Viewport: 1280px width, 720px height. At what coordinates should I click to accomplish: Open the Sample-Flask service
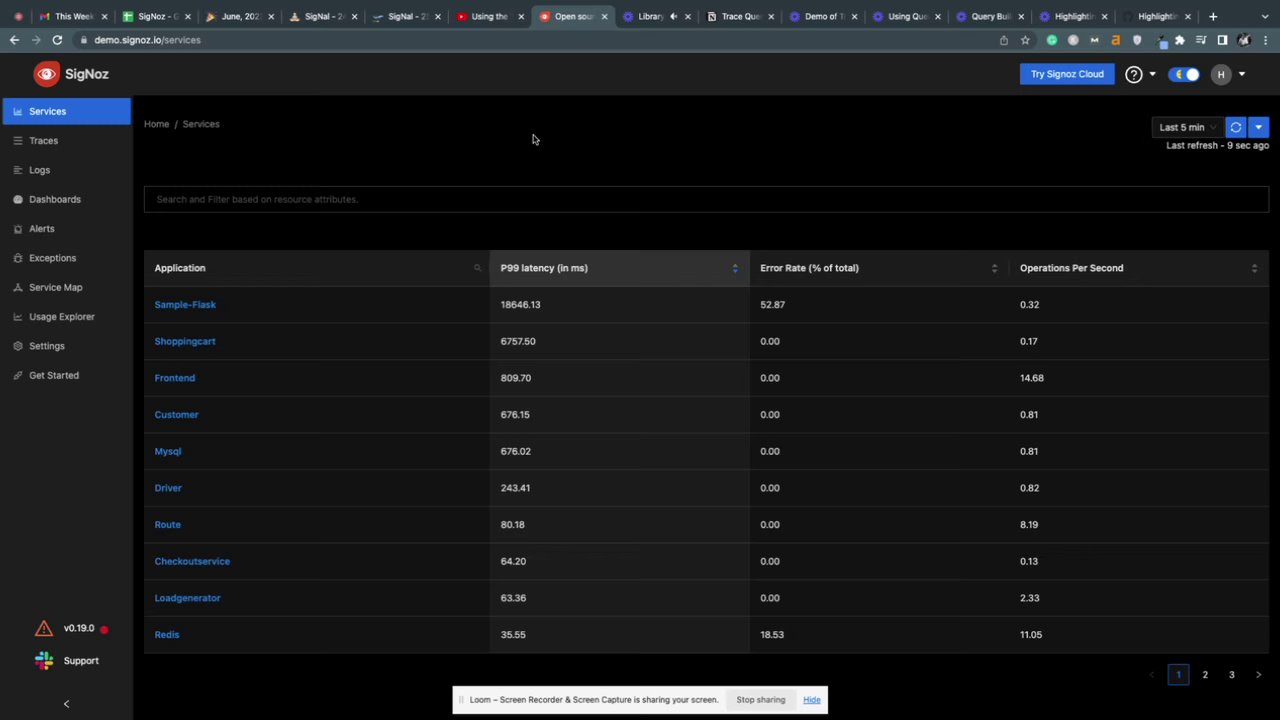pos(185,305)
